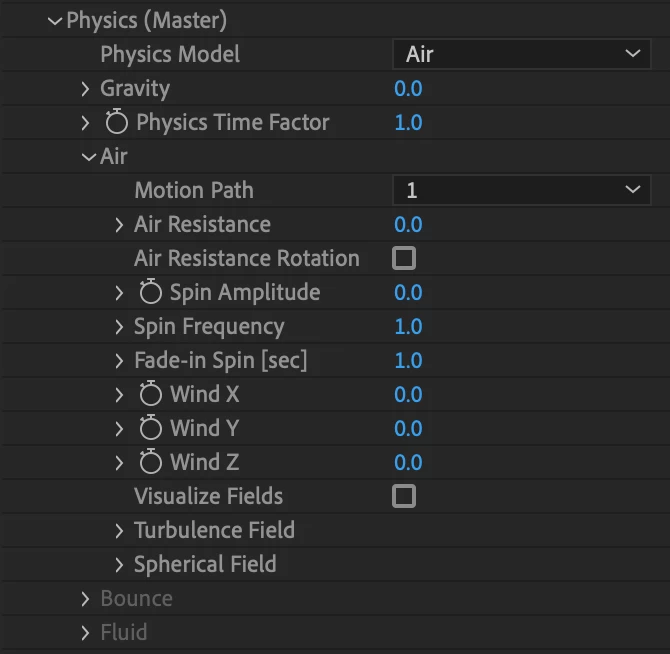Expand the Bounce section
Image resolution: width=670 pixels, height=654 pixels.
coord(85,599)
